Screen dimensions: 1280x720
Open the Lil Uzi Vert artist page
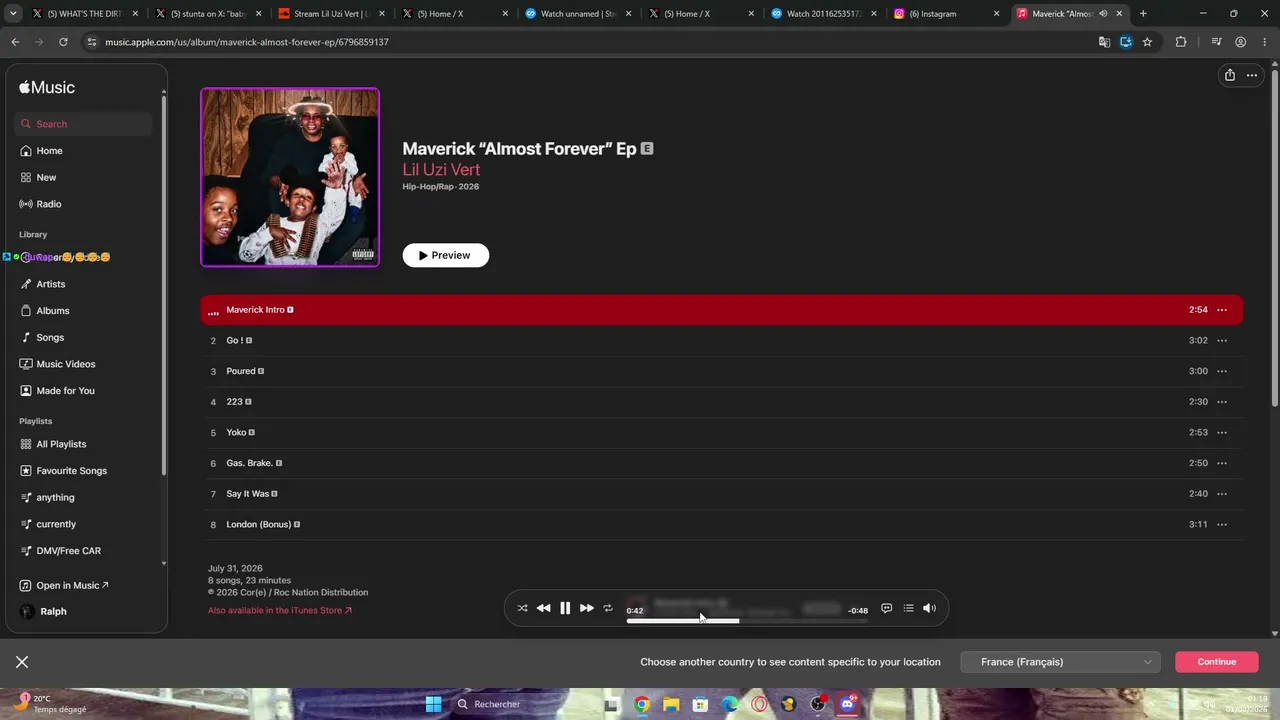441,170
